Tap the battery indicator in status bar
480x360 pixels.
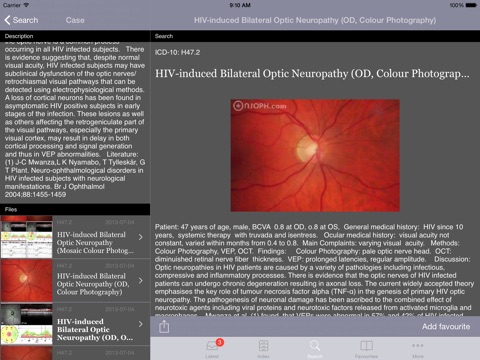[x=471, y=5]
